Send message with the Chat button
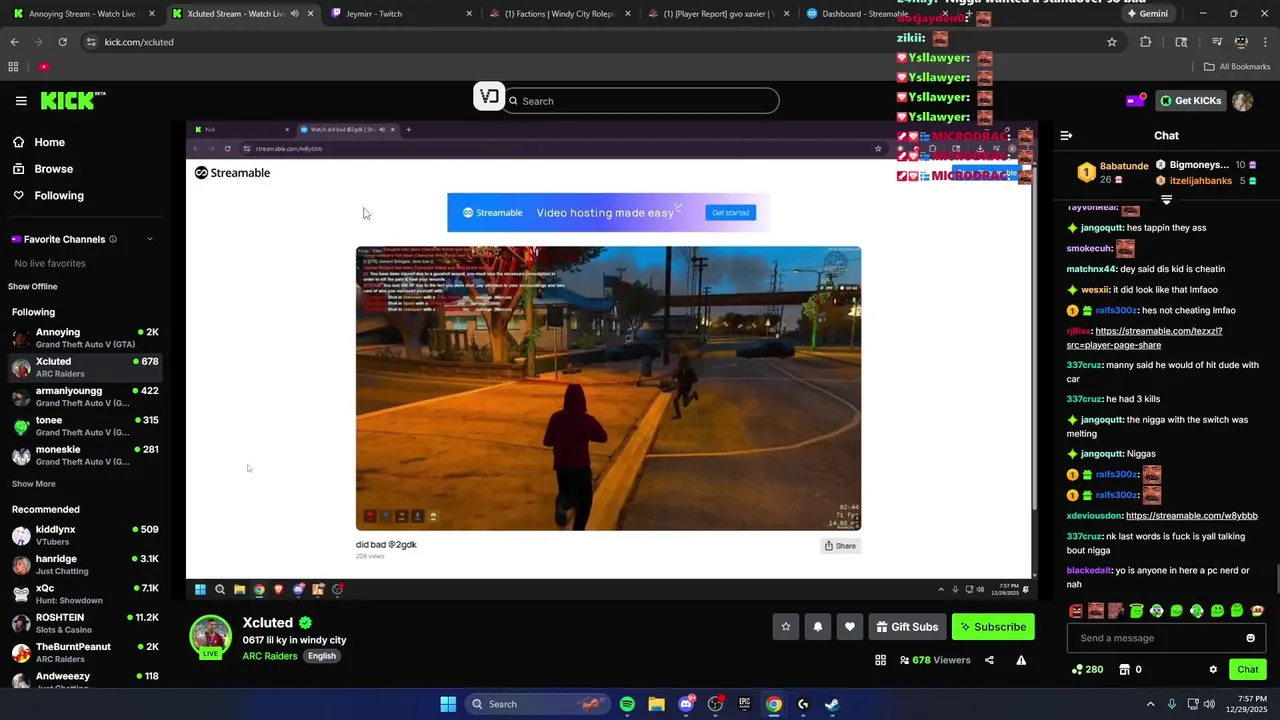Image resolution: width=1280 pixels, height=720 pixels. [x=1248, y=669]
